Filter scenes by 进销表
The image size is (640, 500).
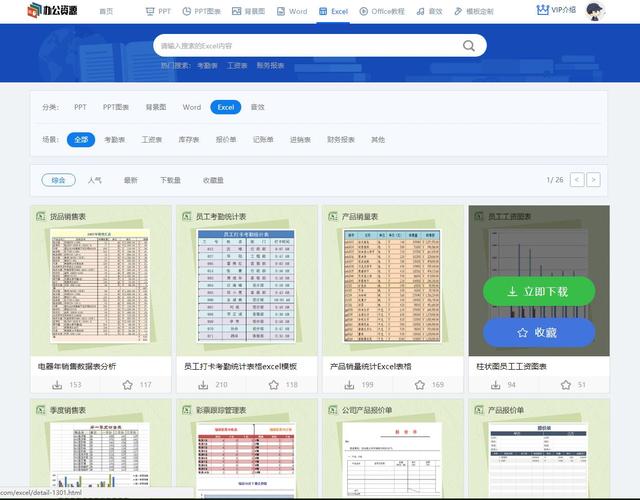300,140
